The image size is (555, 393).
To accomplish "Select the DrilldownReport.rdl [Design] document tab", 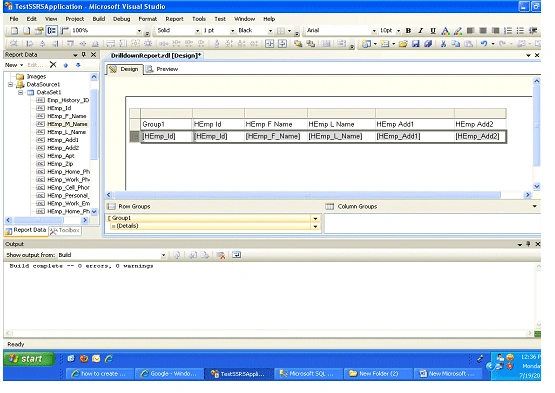I will point(156,56).
